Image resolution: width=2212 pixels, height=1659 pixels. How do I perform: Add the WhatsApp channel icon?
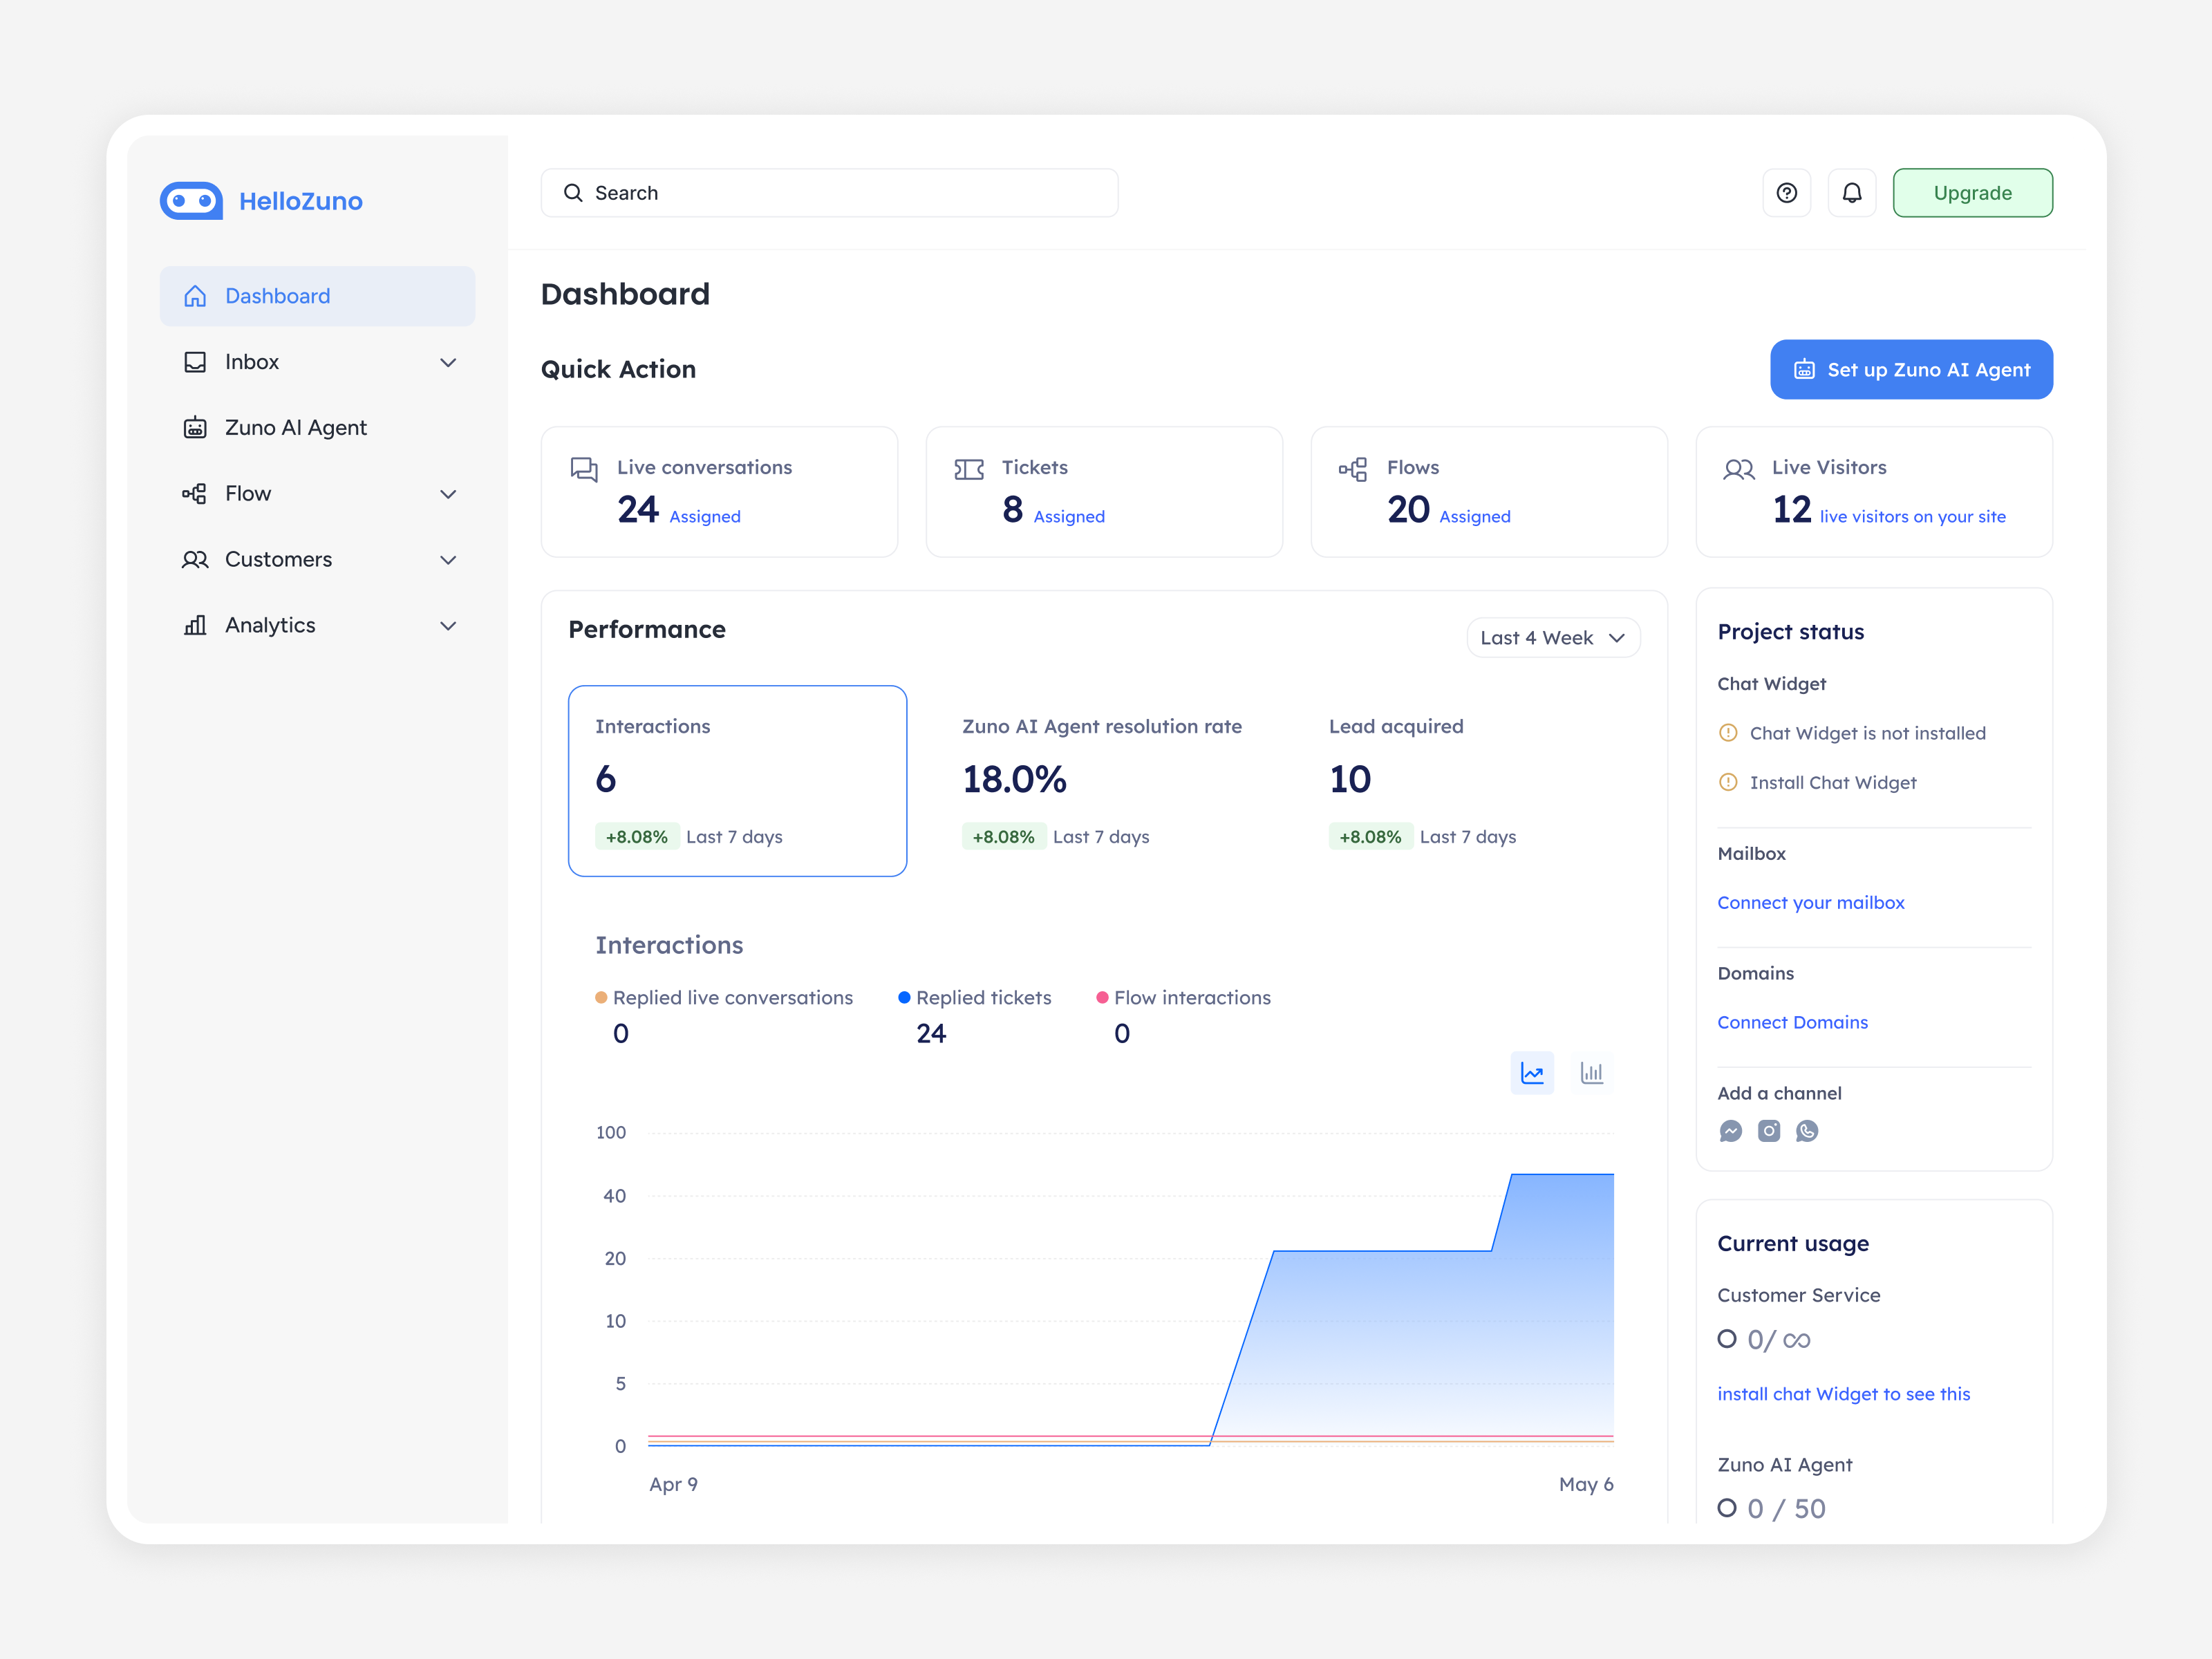pyautogui.click(x=1807, y=1131)
